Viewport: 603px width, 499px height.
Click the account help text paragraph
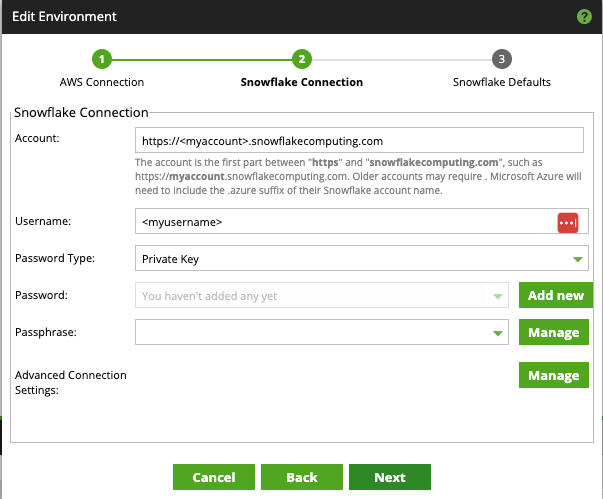coord(358,176)
